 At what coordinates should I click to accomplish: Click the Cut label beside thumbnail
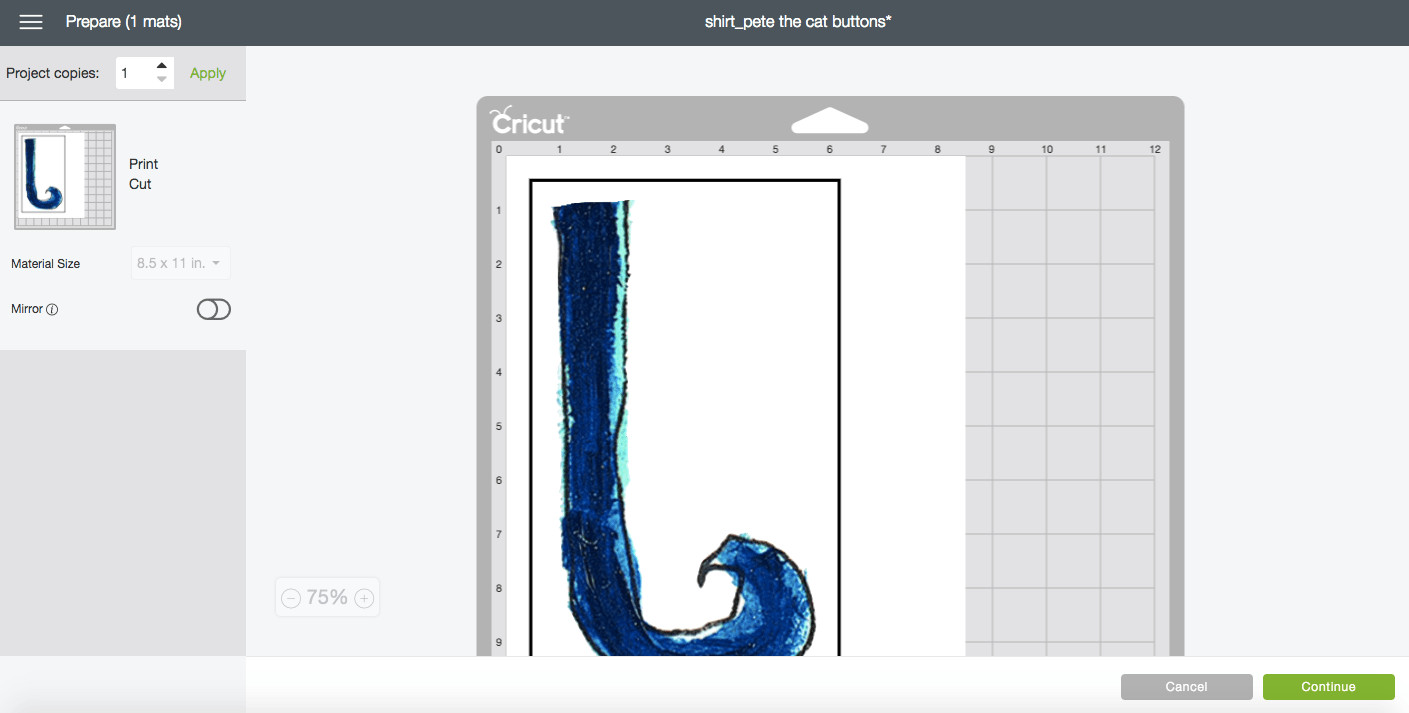point(140,184)
